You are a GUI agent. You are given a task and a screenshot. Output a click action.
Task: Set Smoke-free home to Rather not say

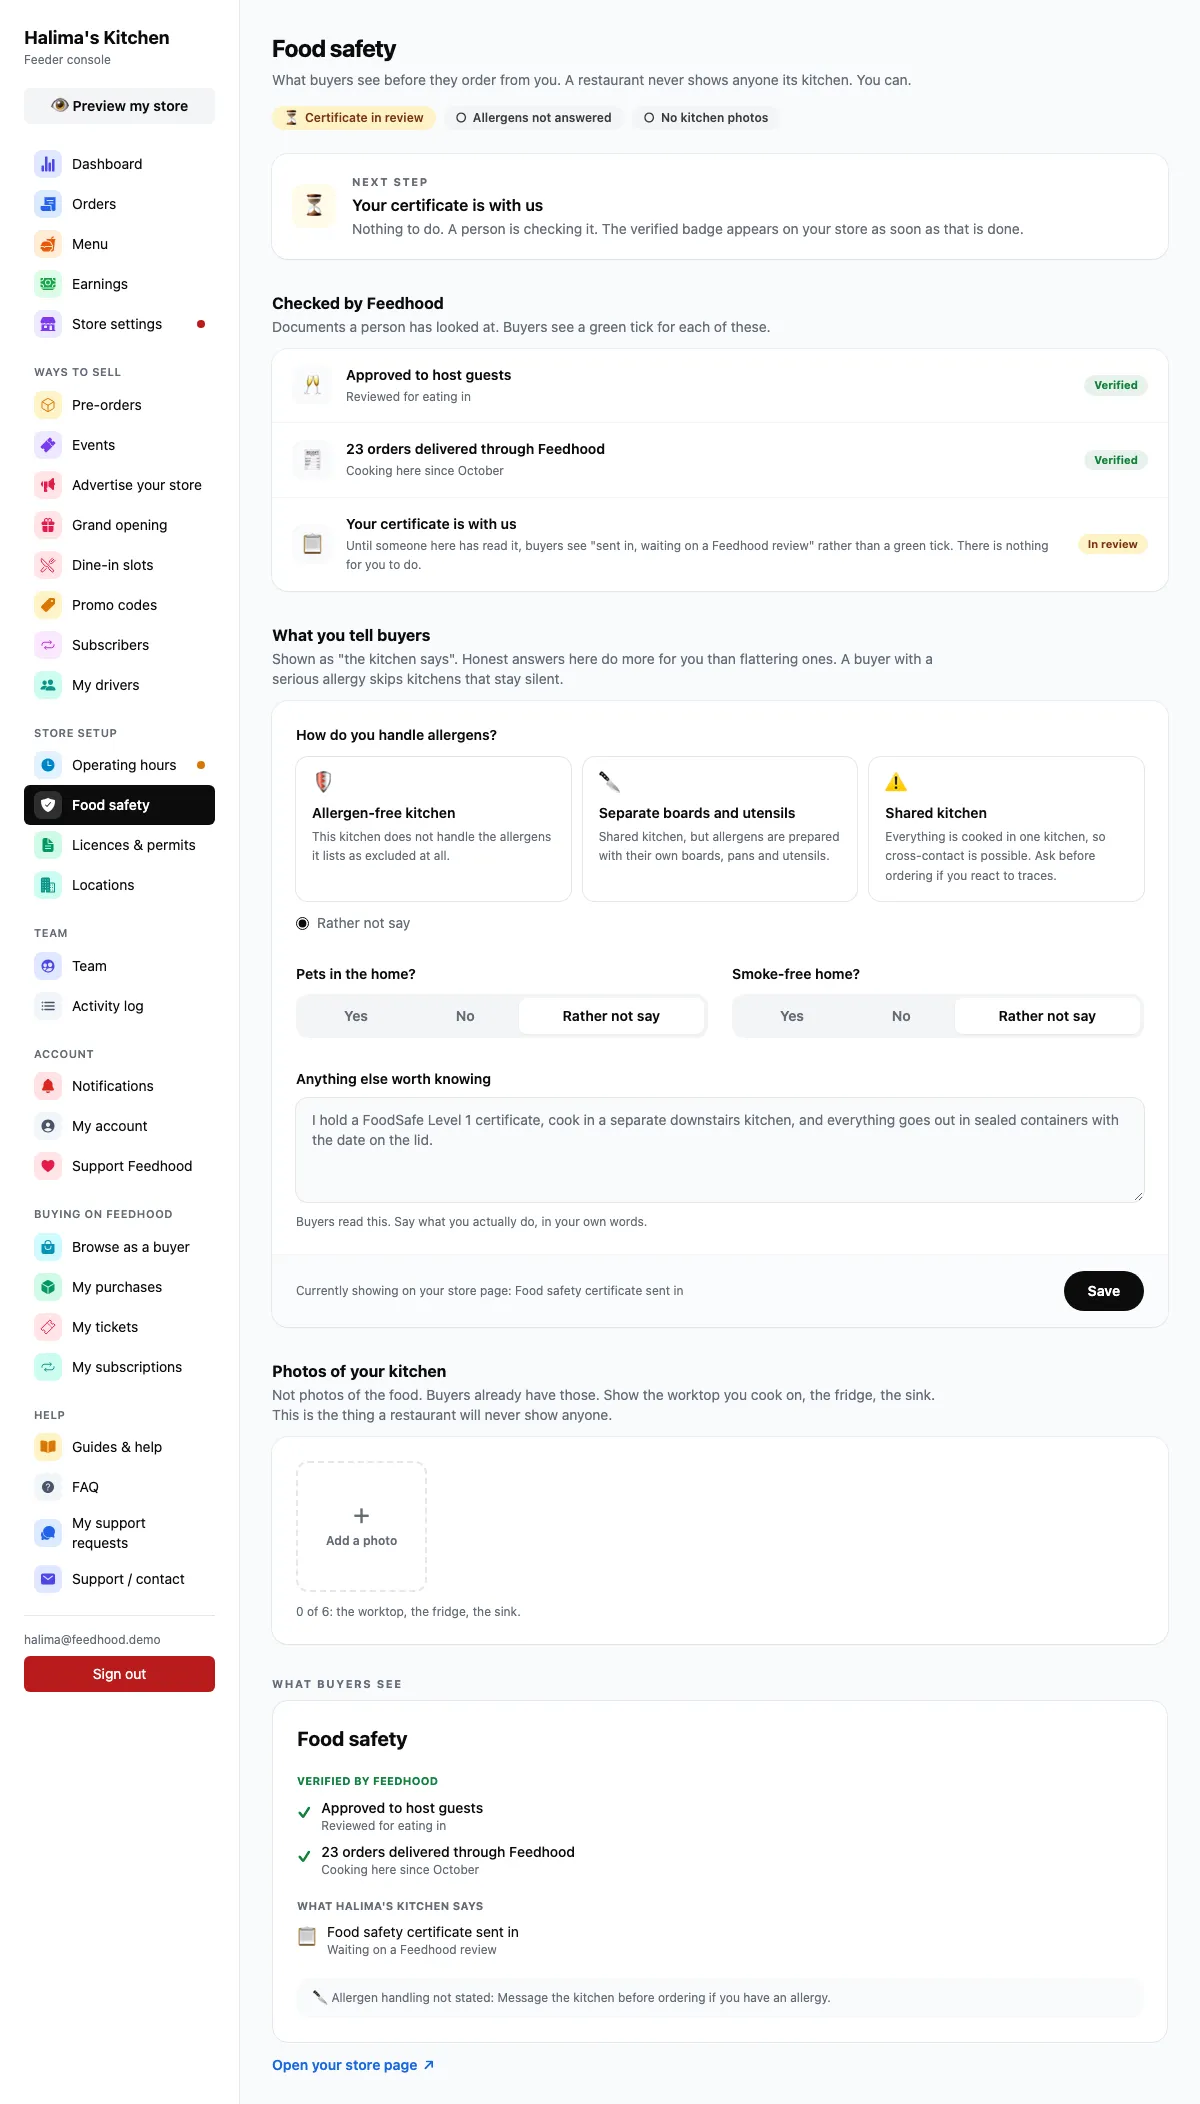(1047, 1016)
